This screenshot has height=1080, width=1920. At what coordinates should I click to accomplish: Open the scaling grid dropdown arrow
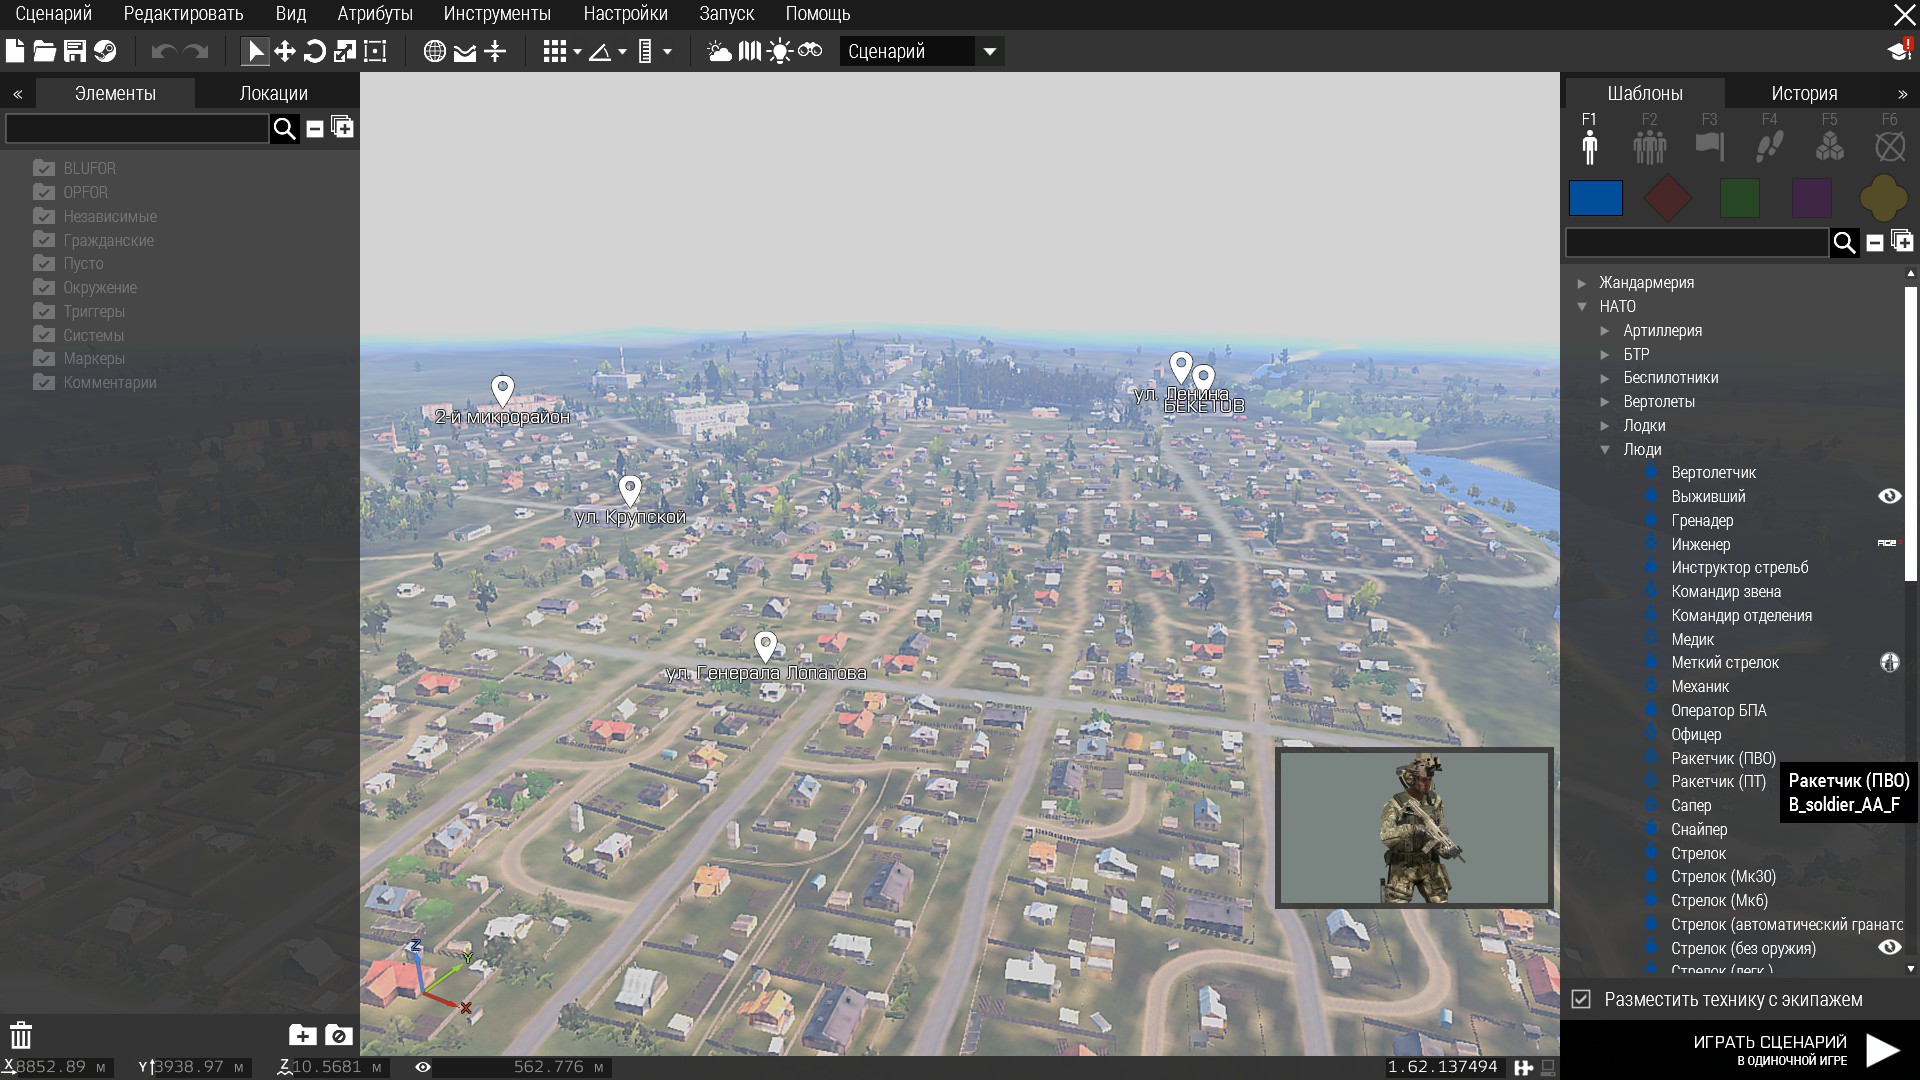667,52
